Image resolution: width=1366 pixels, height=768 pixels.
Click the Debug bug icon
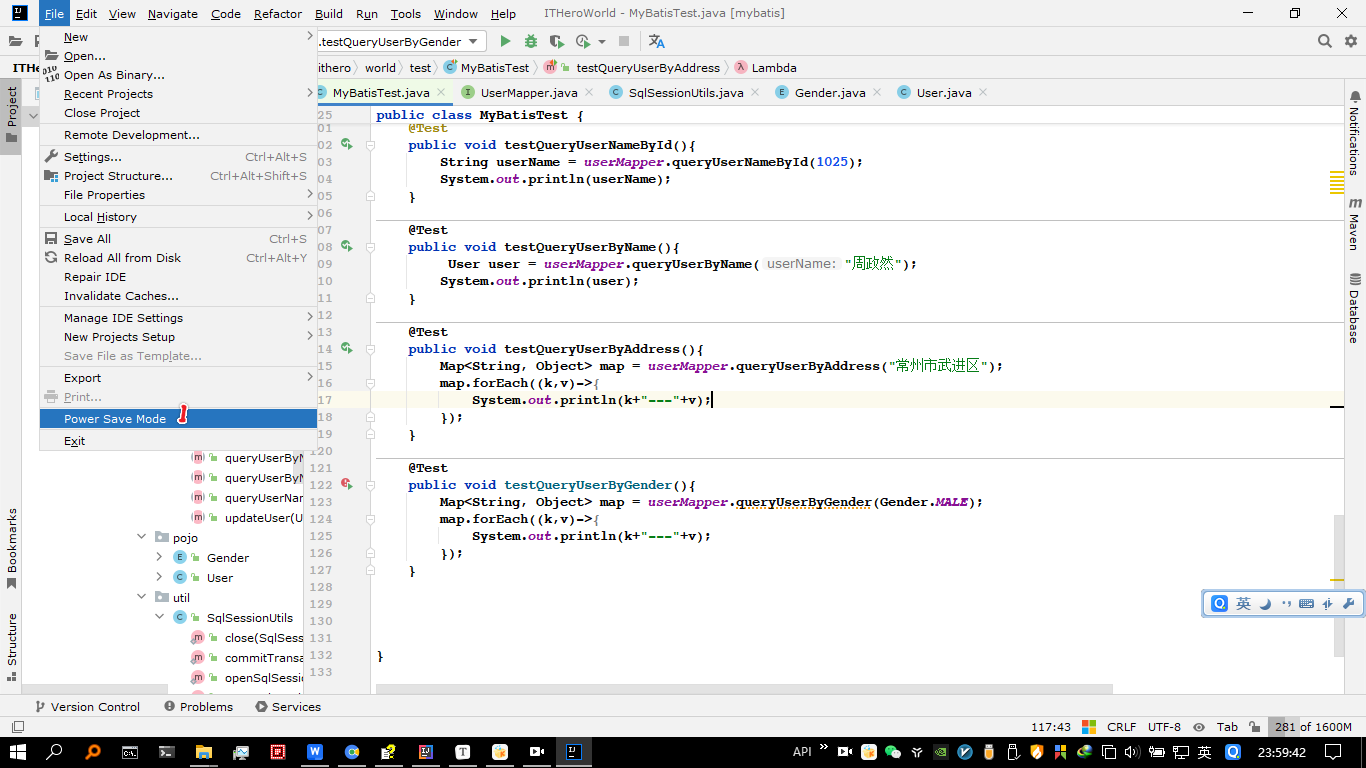coord(531,41)
